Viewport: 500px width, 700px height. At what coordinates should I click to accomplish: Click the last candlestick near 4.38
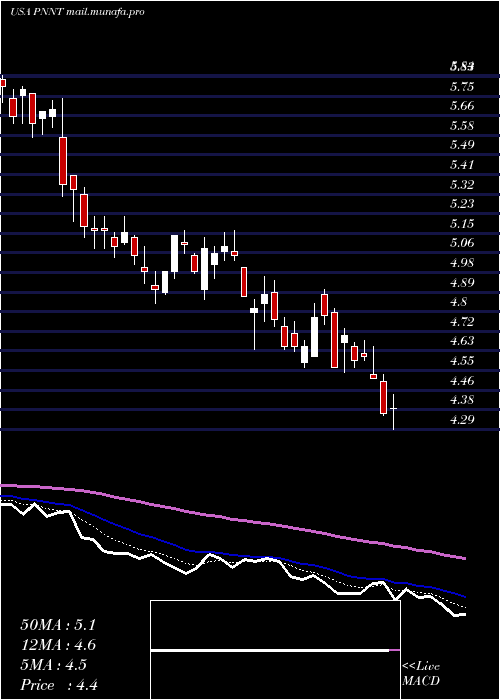[393, 412]
